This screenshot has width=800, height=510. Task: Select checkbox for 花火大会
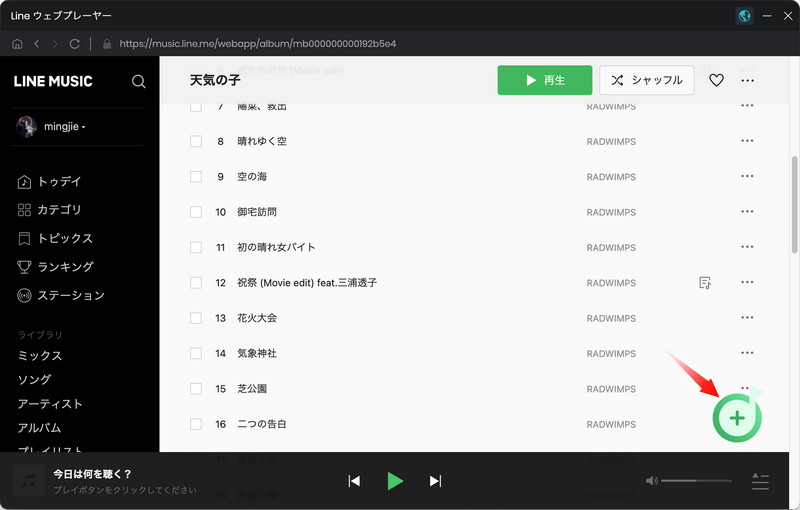pos(196,318)
